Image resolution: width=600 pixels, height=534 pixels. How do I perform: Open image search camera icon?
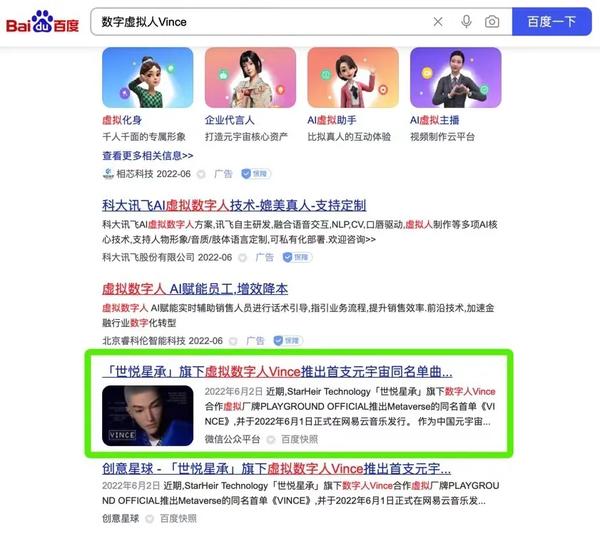492,22
